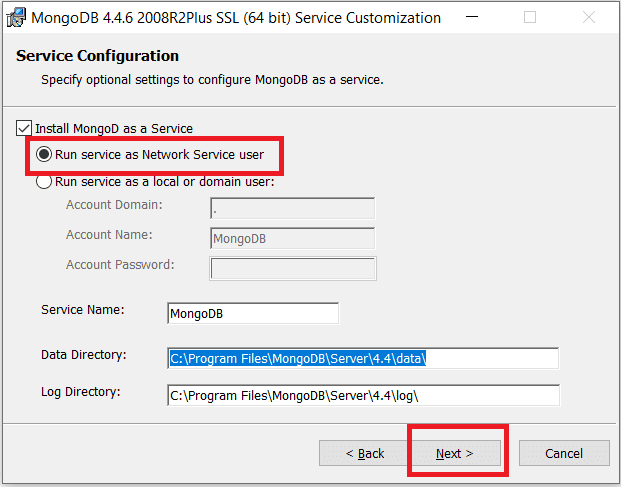Click the Account Domain text box

pos(293,208)
